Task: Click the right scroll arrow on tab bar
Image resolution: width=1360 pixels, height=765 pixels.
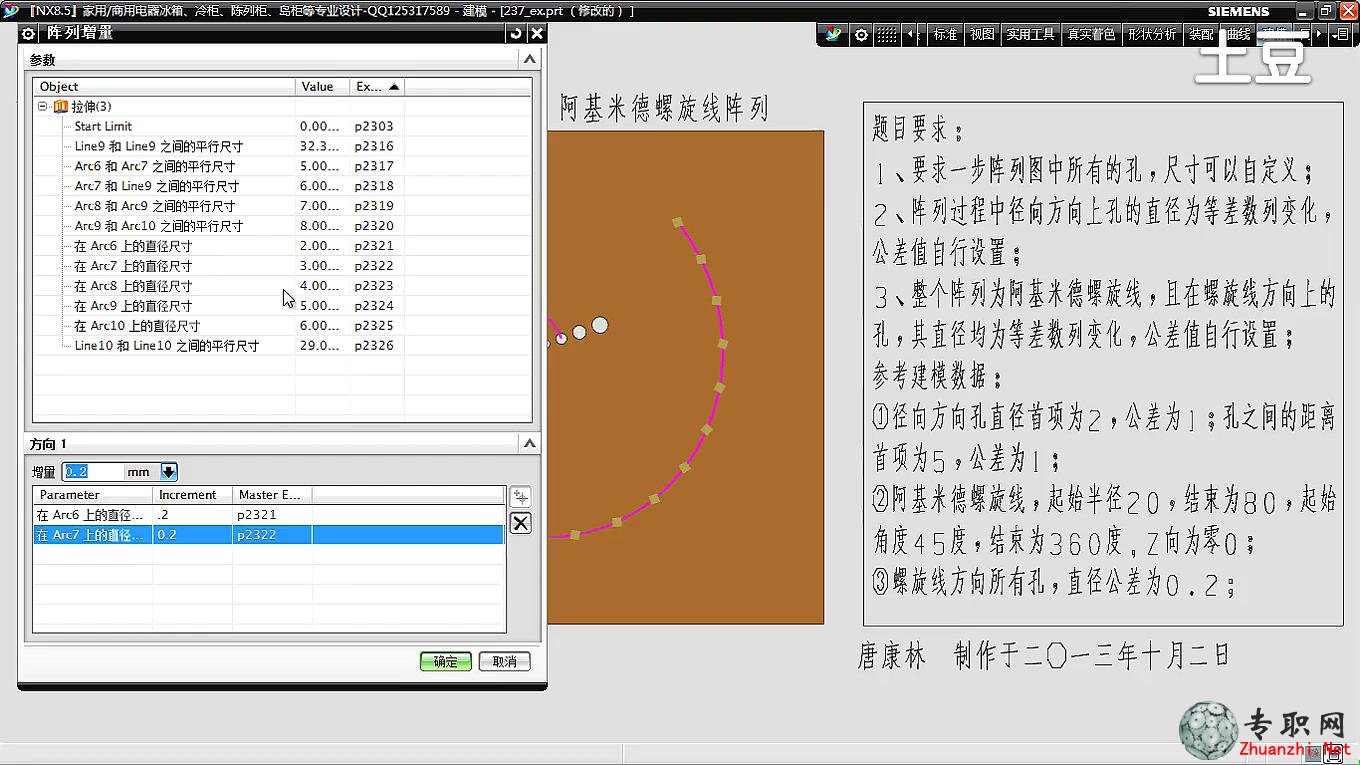Action: [x=1319, y=34]
